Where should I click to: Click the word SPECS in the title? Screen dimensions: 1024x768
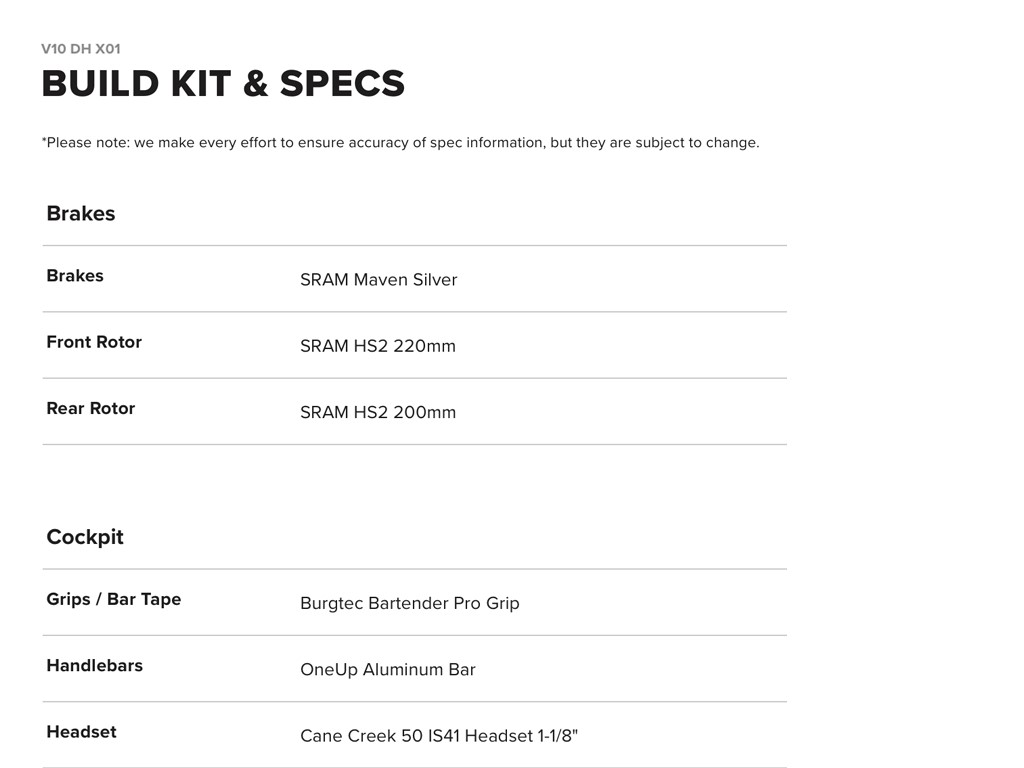(x=342, y=84)
